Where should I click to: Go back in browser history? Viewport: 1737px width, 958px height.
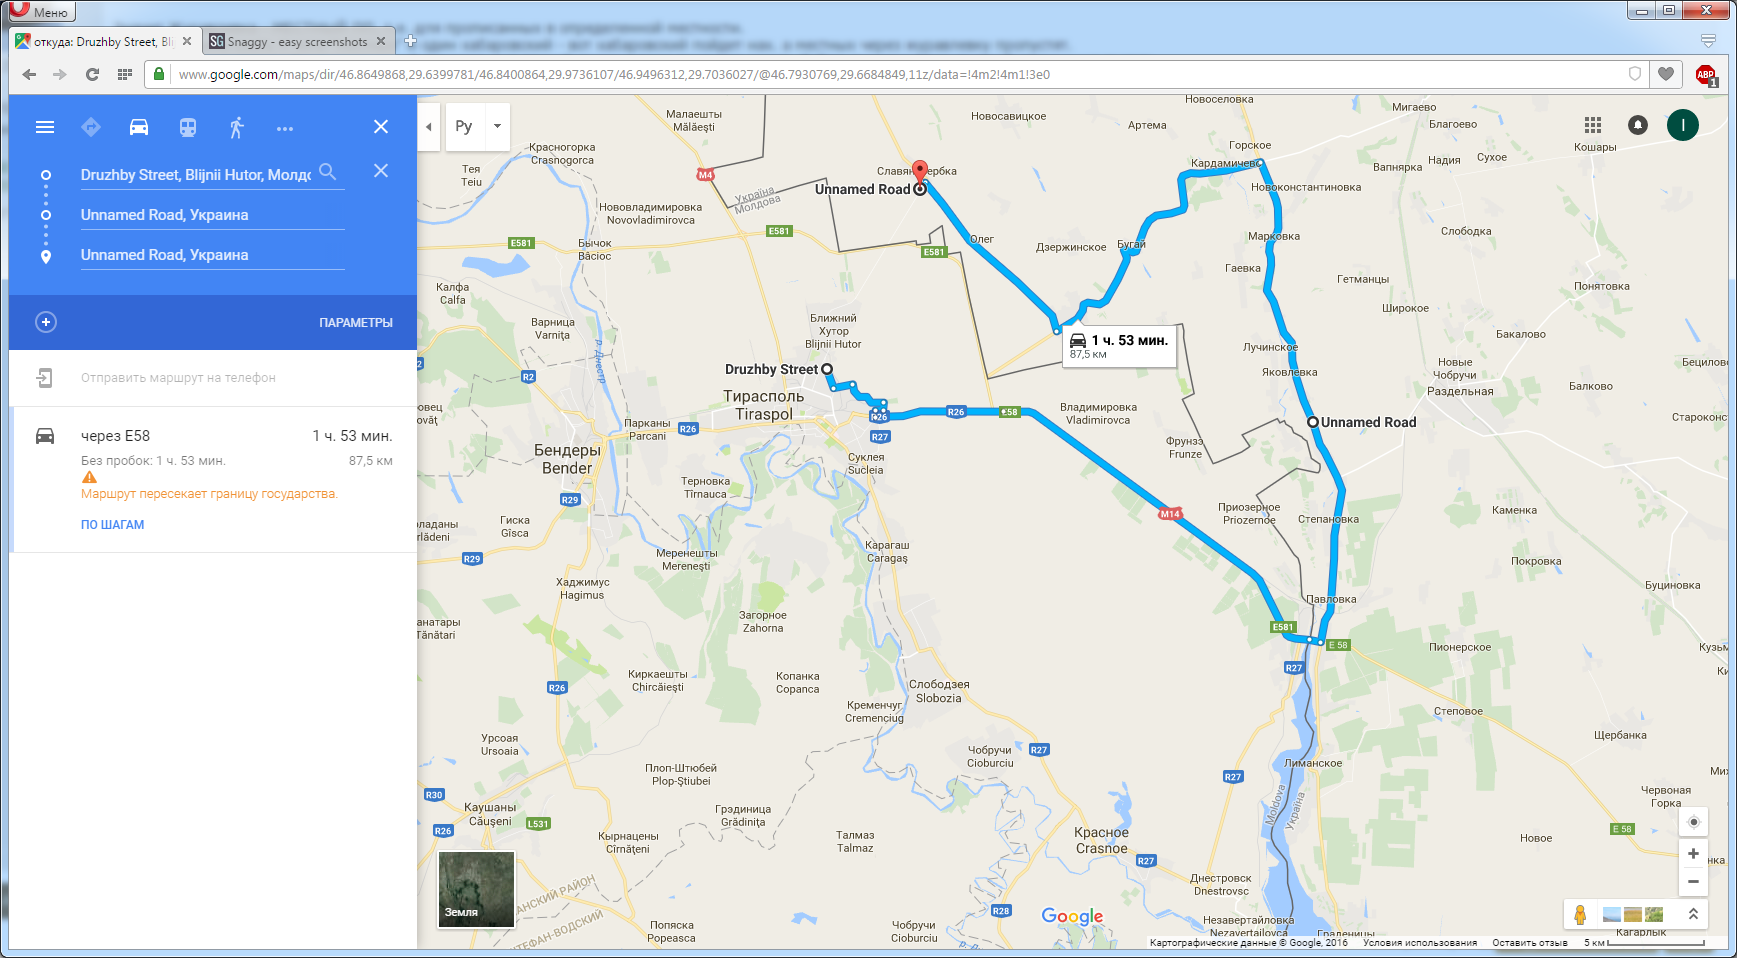point(29,74)
